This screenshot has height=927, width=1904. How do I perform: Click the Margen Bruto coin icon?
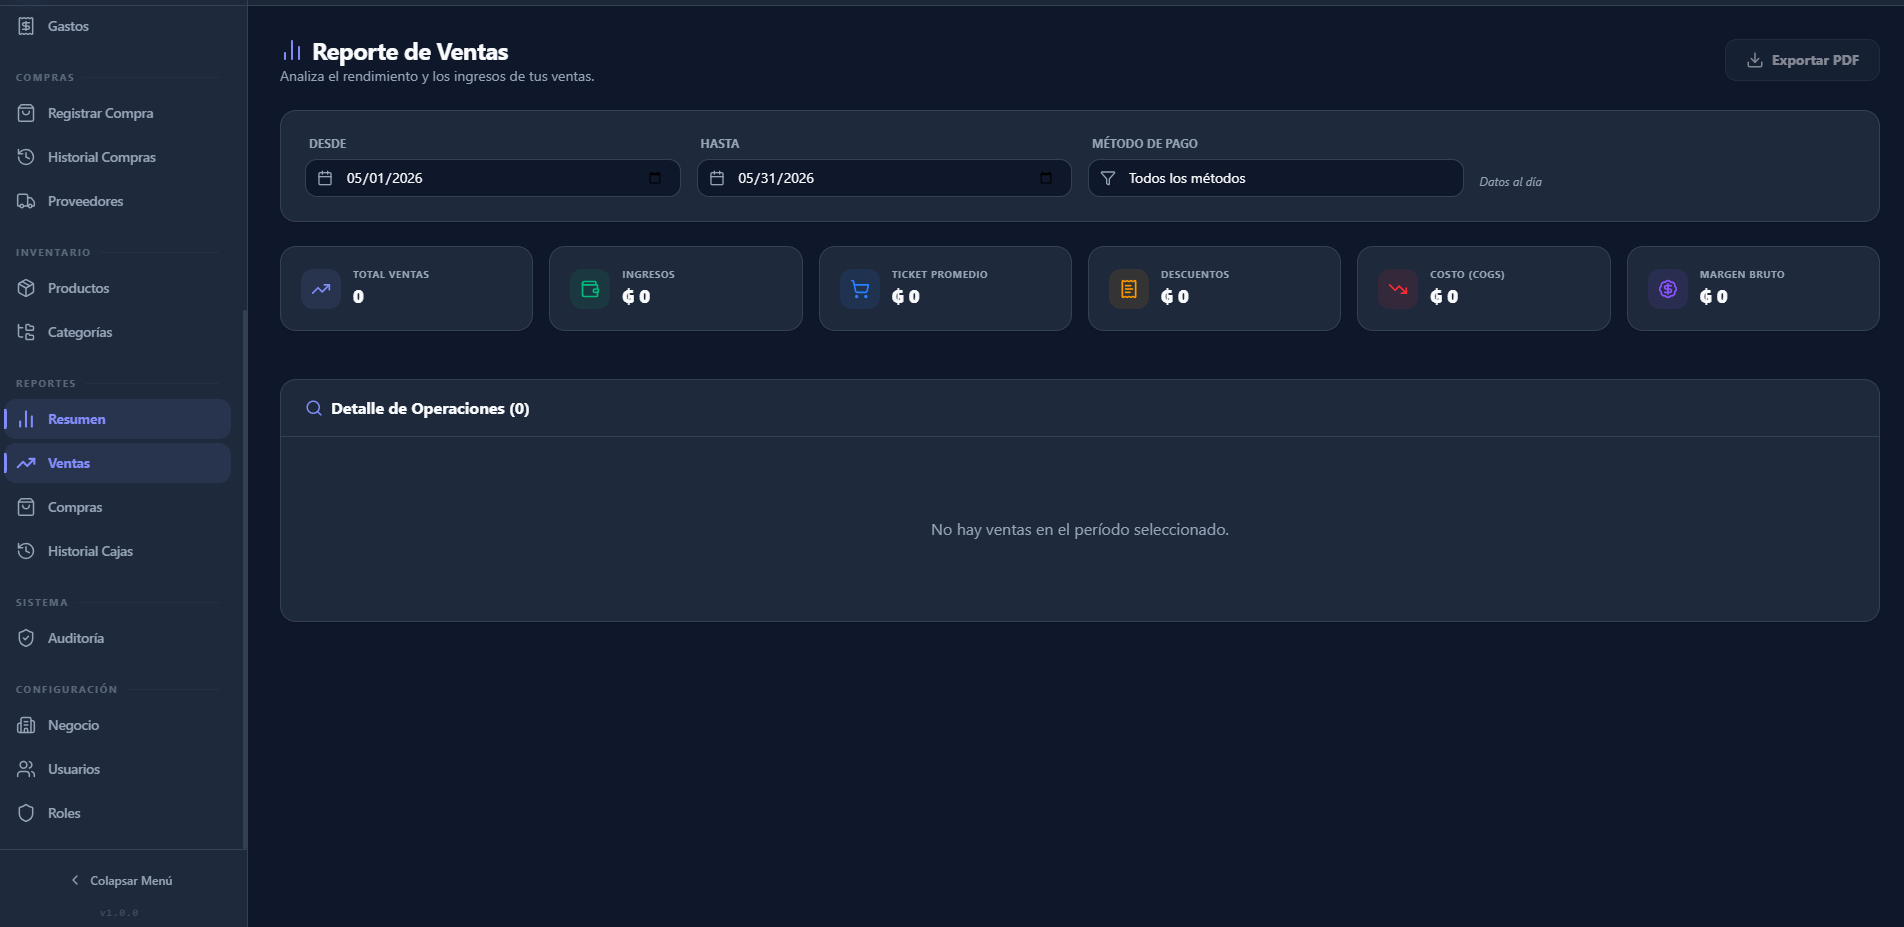click(1668, 289)
